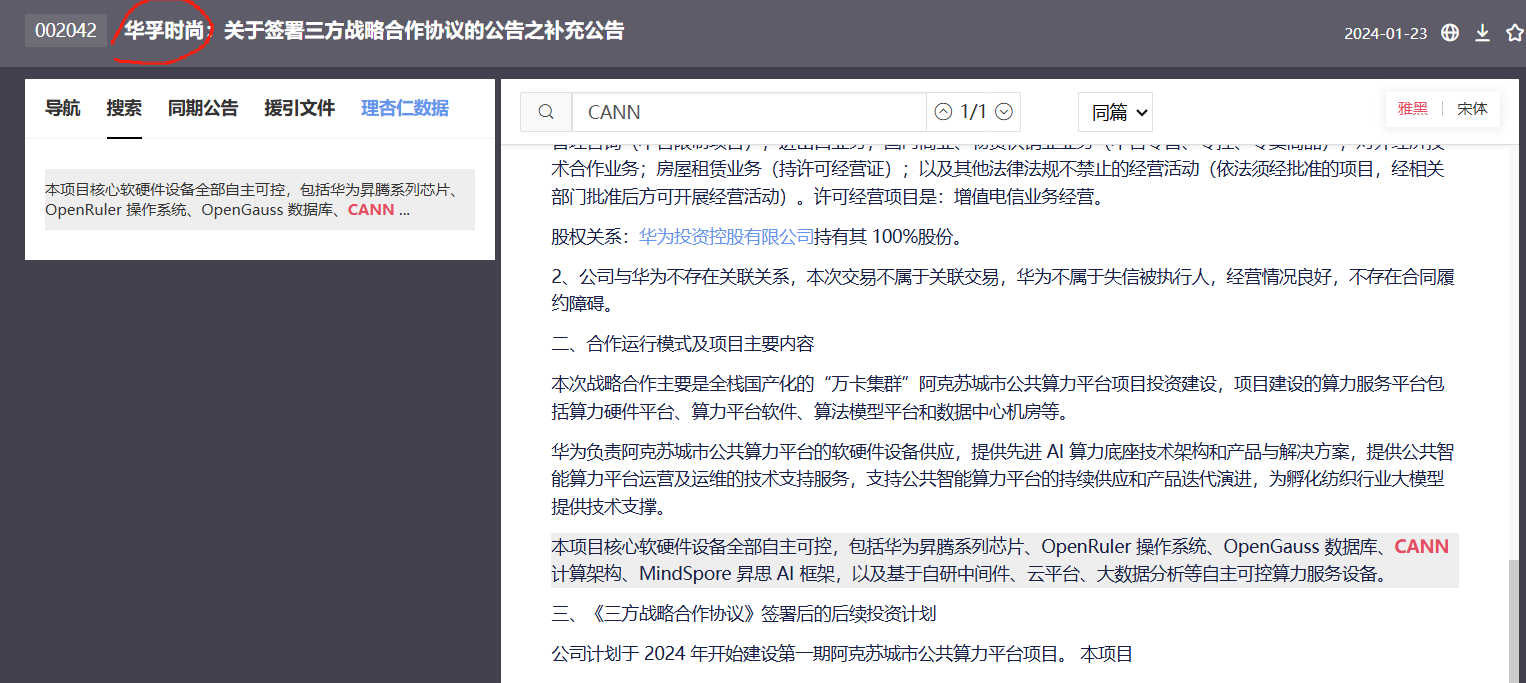Switch font to 雅黑
1526x683 pixels.
1413,109
